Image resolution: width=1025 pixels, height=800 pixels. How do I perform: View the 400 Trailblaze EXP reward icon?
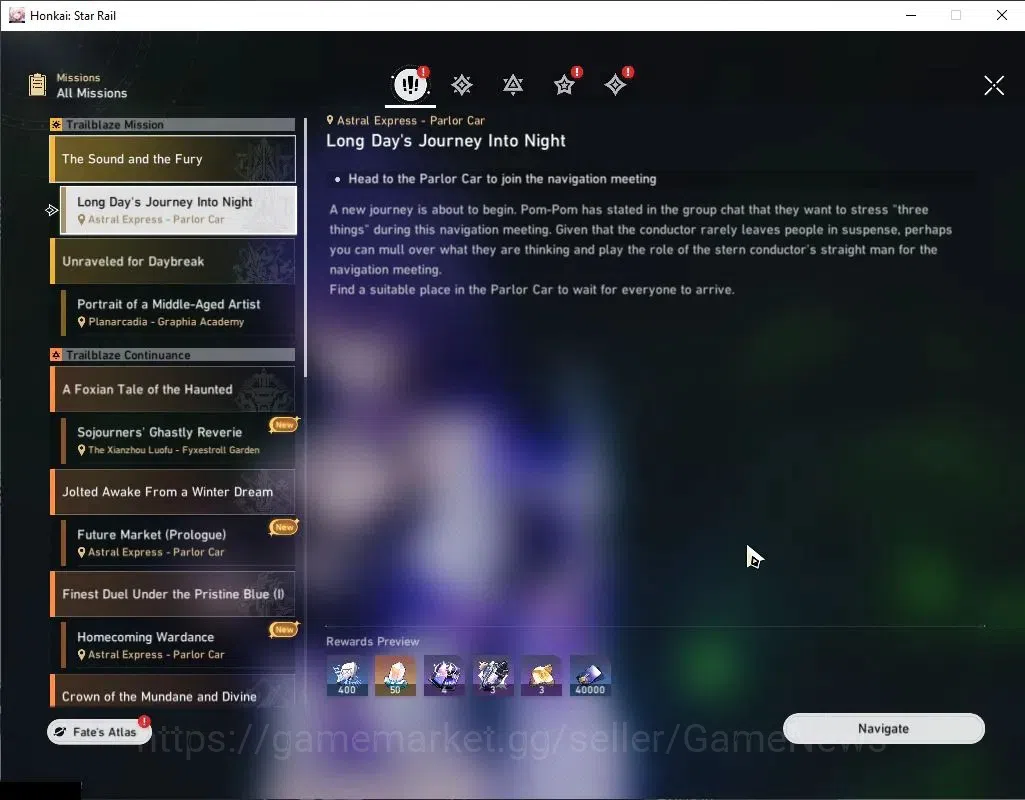(347, 676)
